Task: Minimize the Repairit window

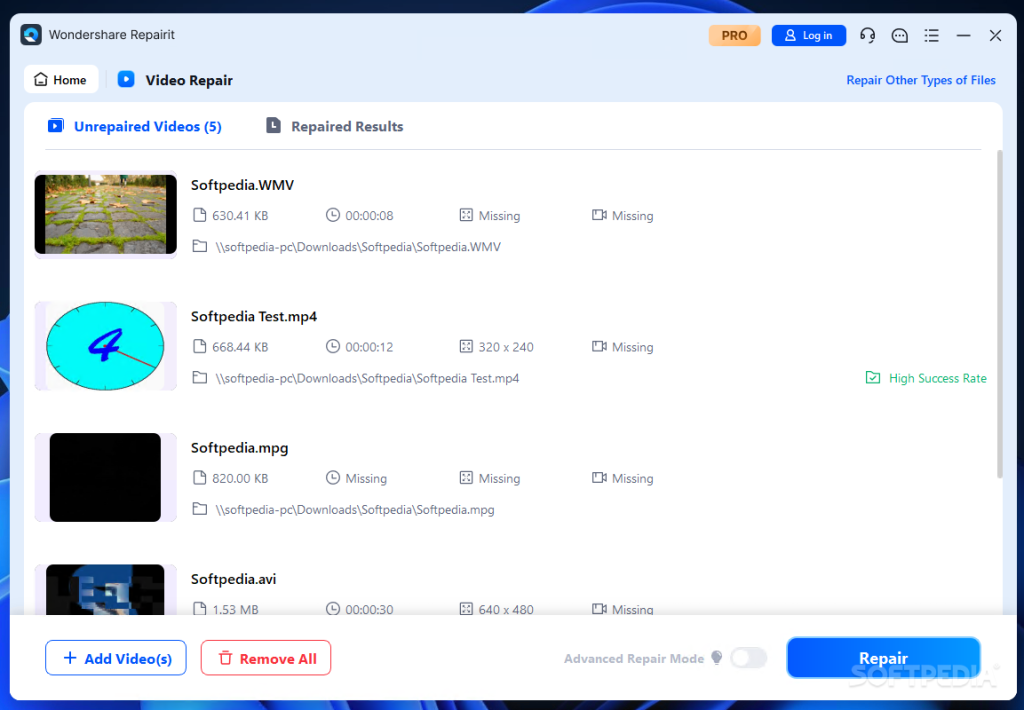Action: 963,35
